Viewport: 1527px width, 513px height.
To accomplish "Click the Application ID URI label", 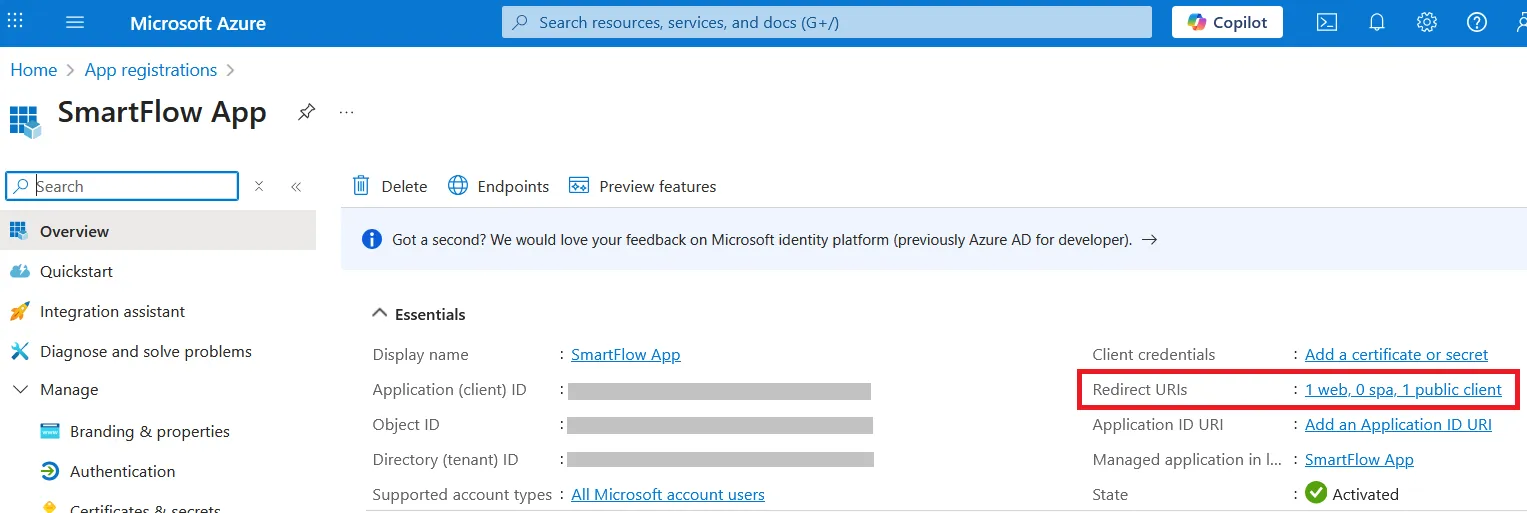I will point(1158,425).
